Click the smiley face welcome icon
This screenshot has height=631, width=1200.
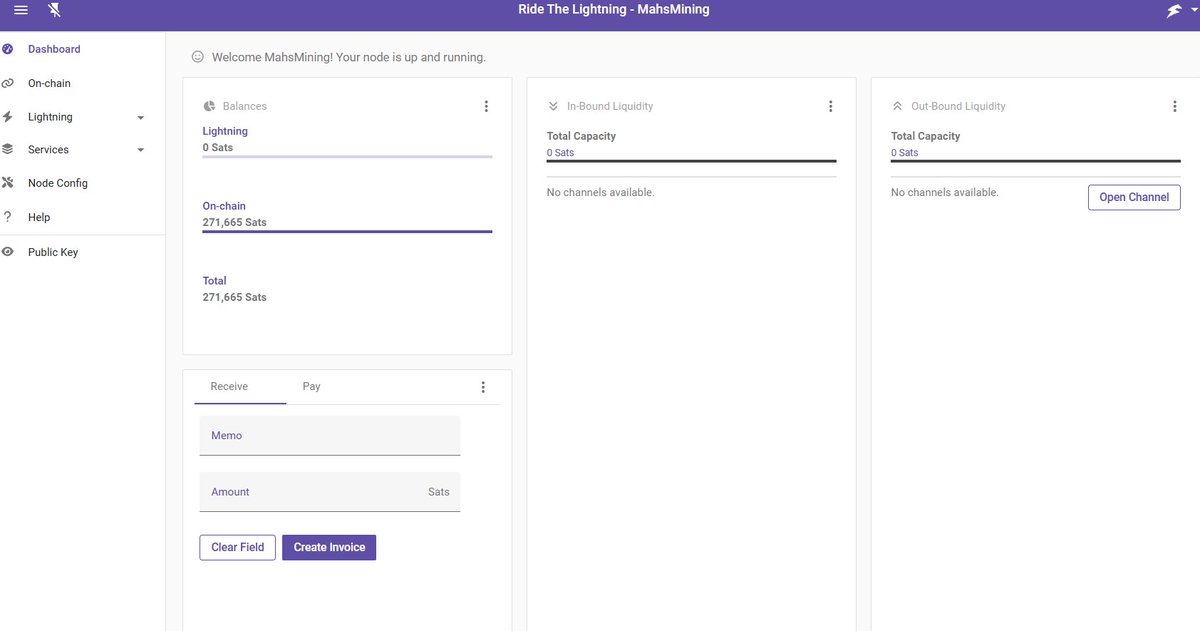coord(198,57)
